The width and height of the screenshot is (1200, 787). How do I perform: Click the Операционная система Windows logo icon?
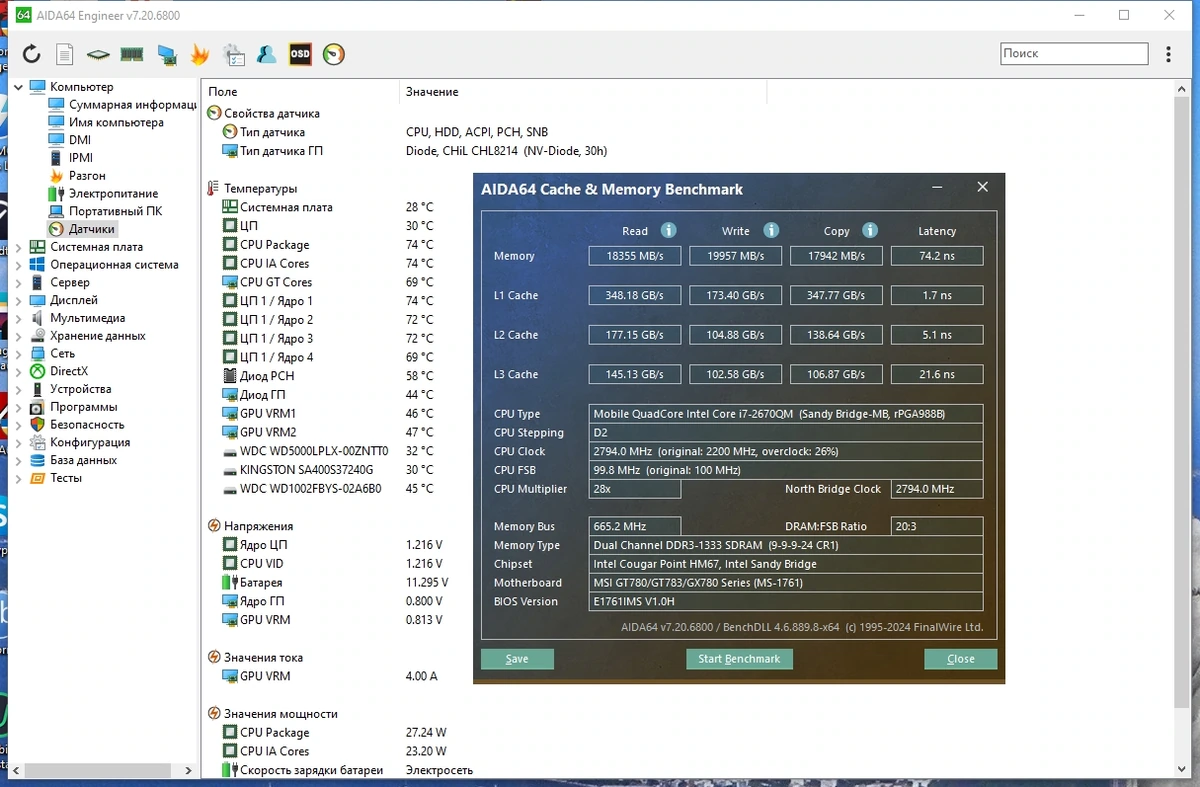pos(37,265)
